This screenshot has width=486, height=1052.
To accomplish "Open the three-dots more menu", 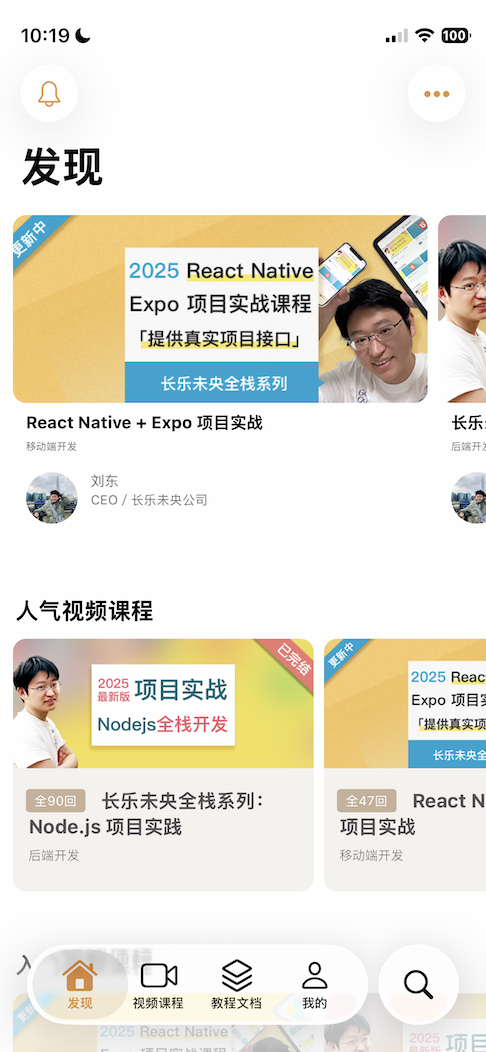I will tap(436, 94).
